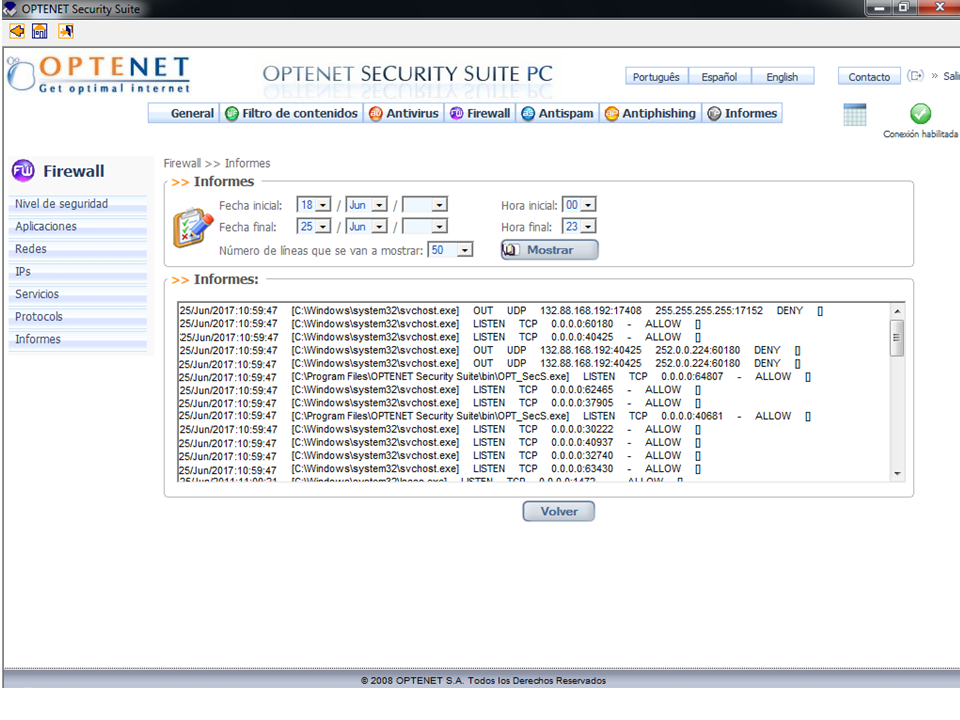Screen dimensions: 960x720
Task: Open the calendar grid icon
Action: pyautogui.click(x=854, y=114)
